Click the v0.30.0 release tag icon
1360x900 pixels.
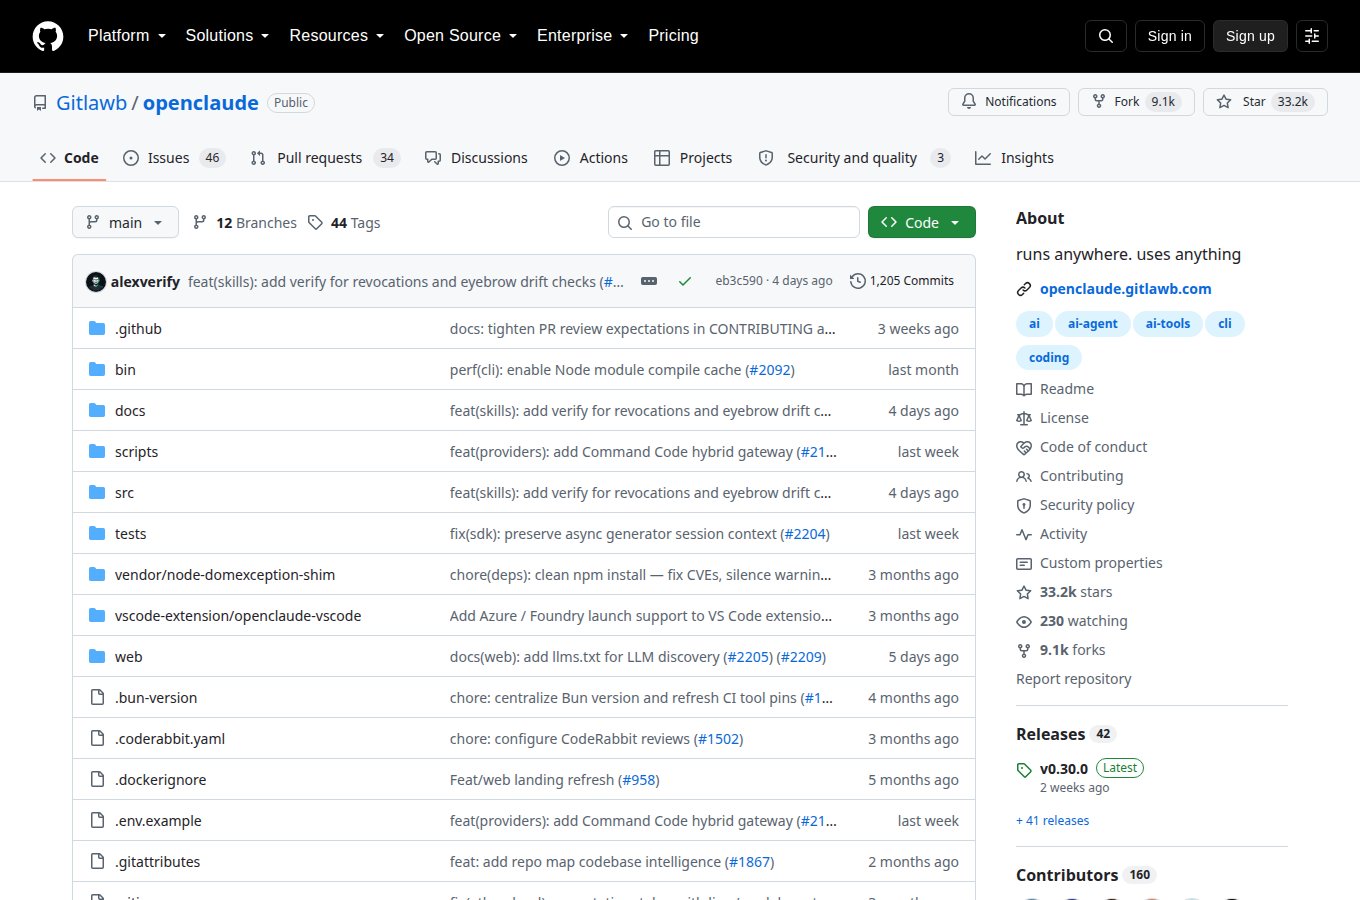(x=1024, y=770)
